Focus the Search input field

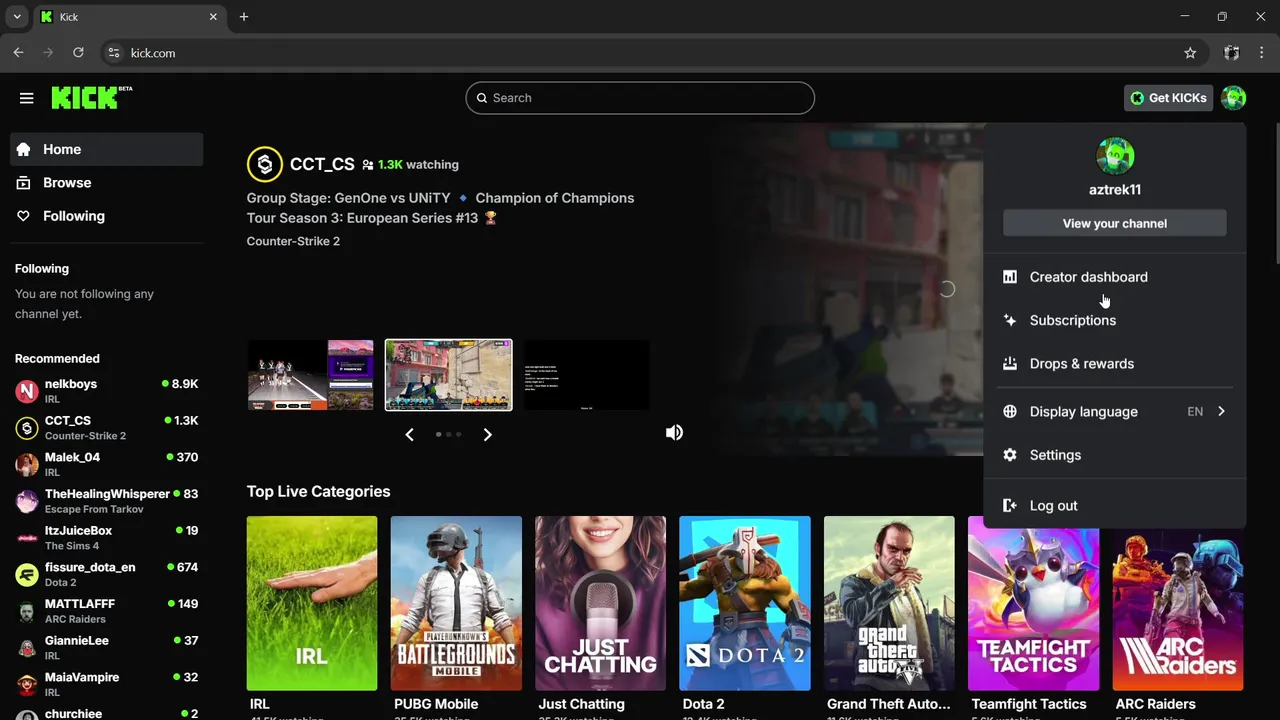640,98
